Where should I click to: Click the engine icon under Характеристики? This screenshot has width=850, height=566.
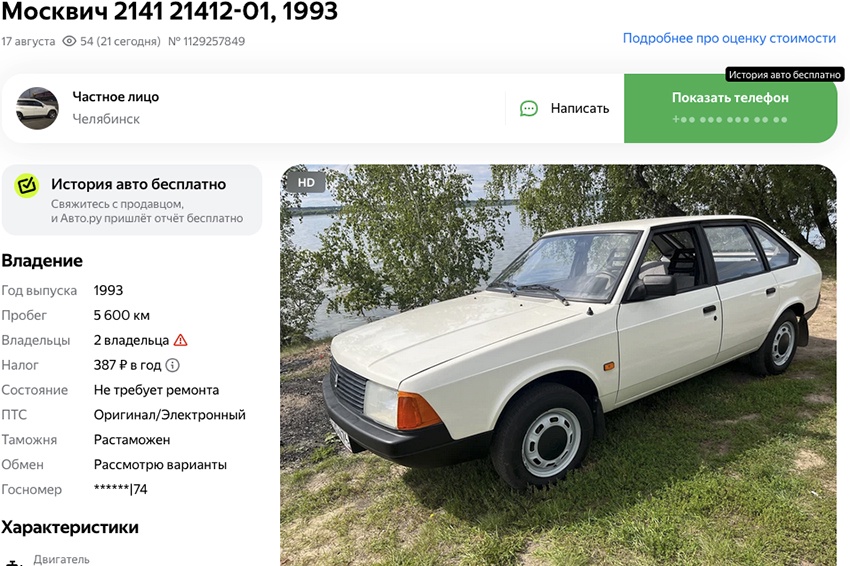click(12, 562)
